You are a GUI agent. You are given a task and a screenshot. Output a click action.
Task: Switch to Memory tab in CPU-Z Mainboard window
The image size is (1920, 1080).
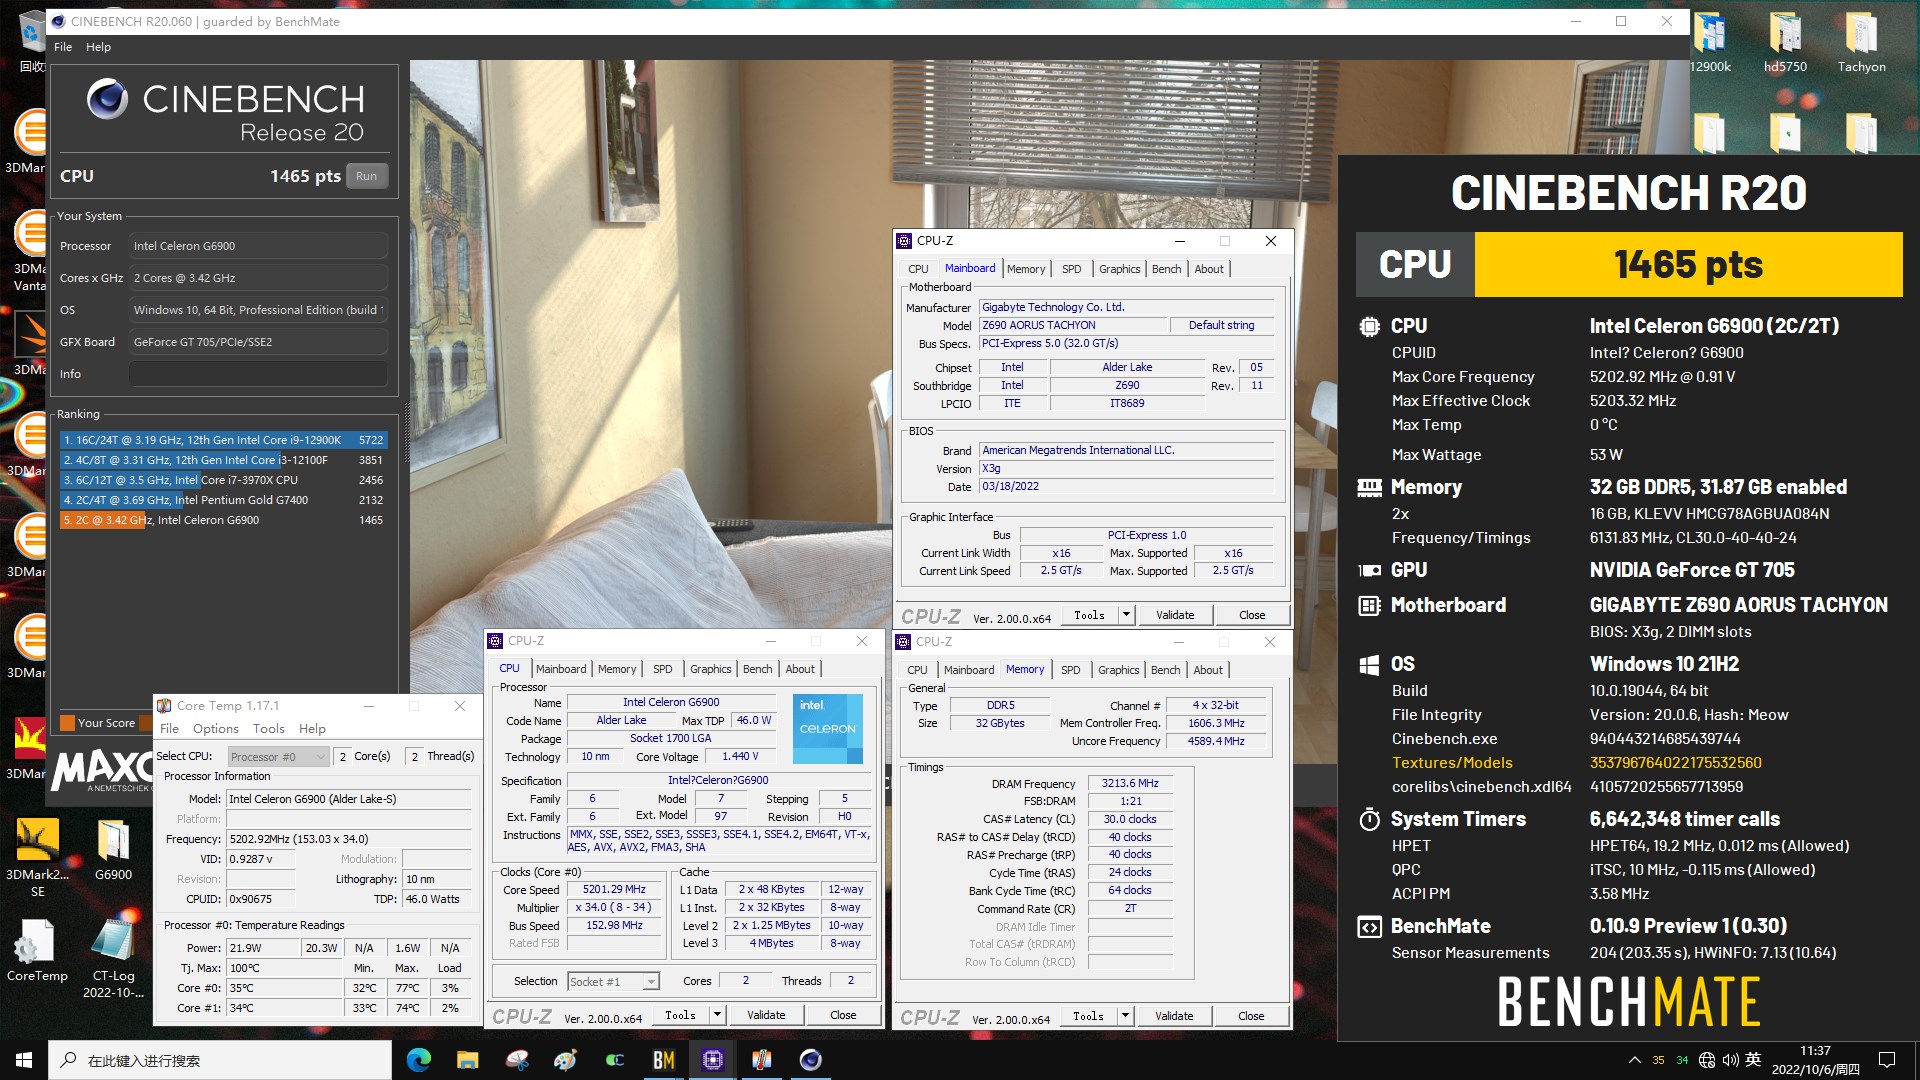tap(1026, 269)
